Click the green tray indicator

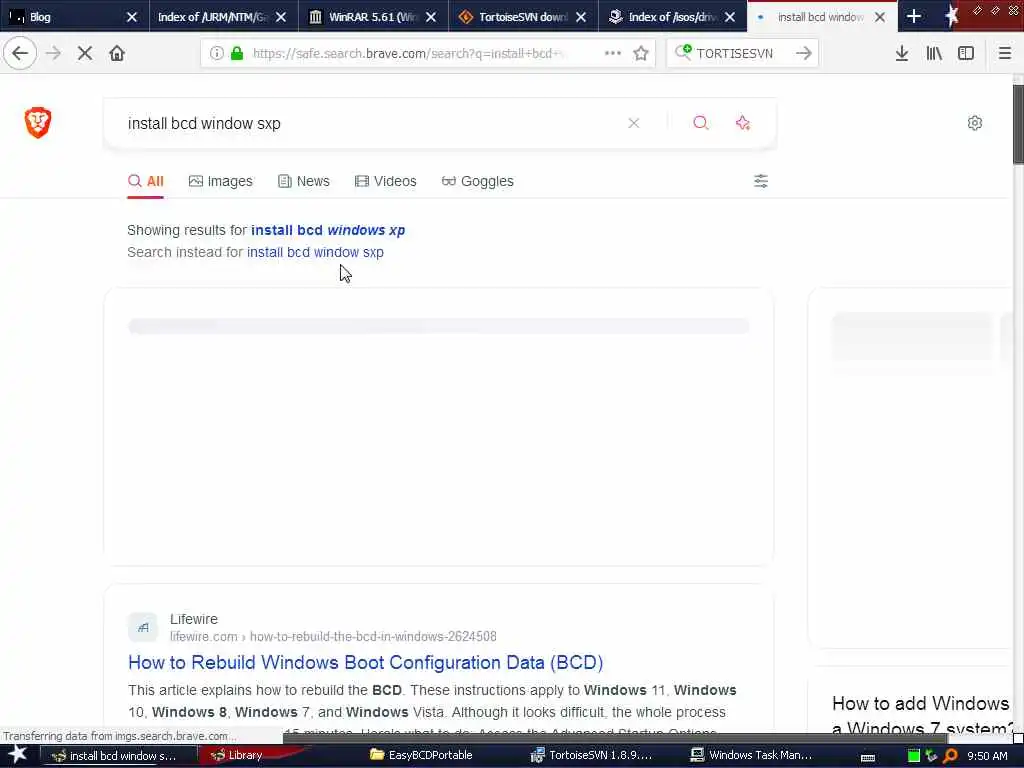coord(914,756)
